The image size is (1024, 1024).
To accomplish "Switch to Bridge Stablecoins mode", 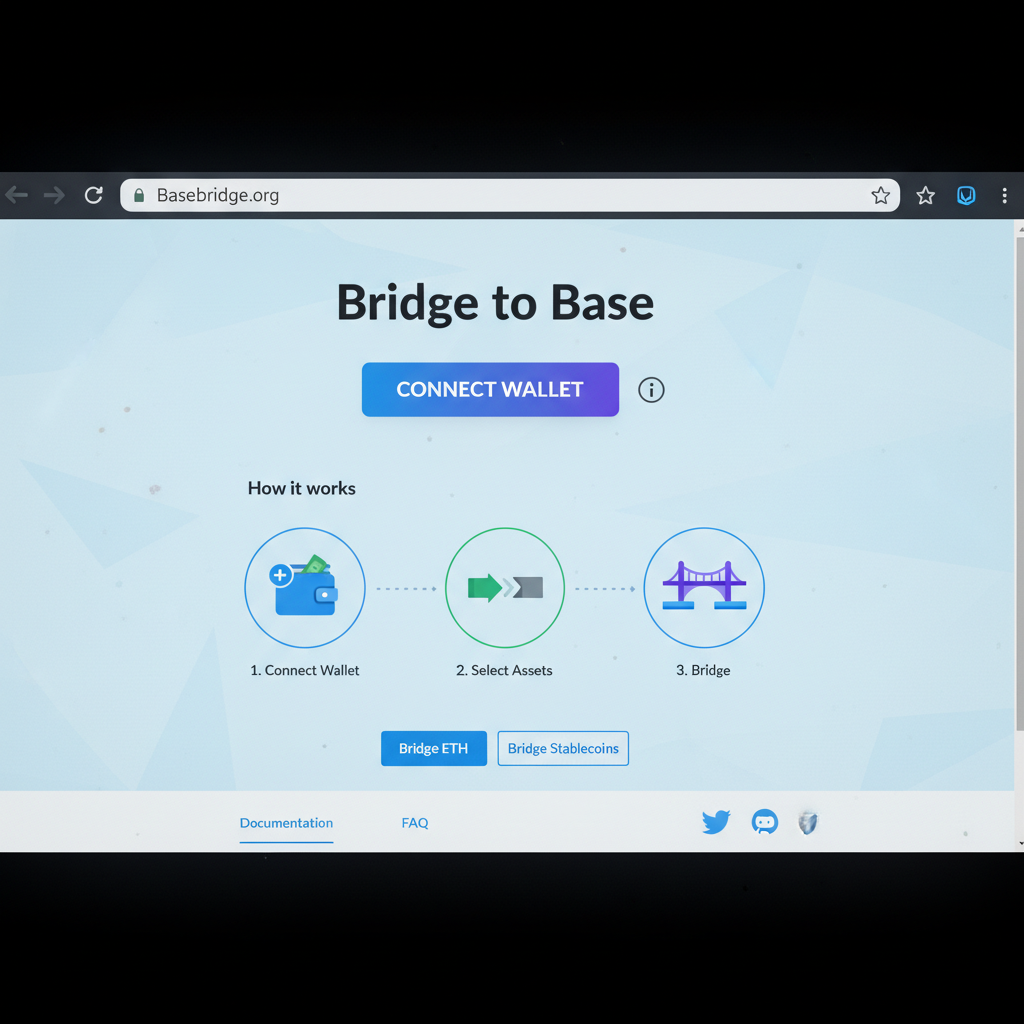I will tap(562, 748).
